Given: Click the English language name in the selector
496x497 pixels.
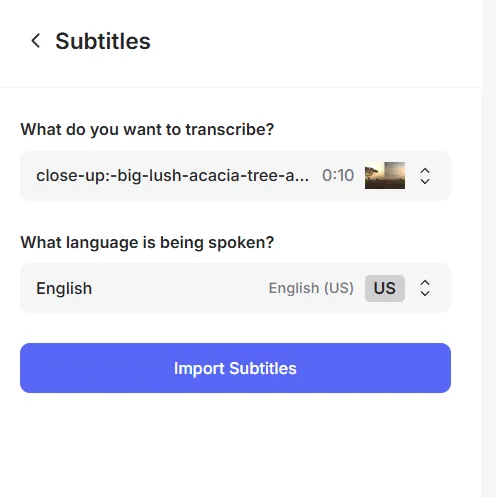Looking at the screenshot, I should click(64, 288).
